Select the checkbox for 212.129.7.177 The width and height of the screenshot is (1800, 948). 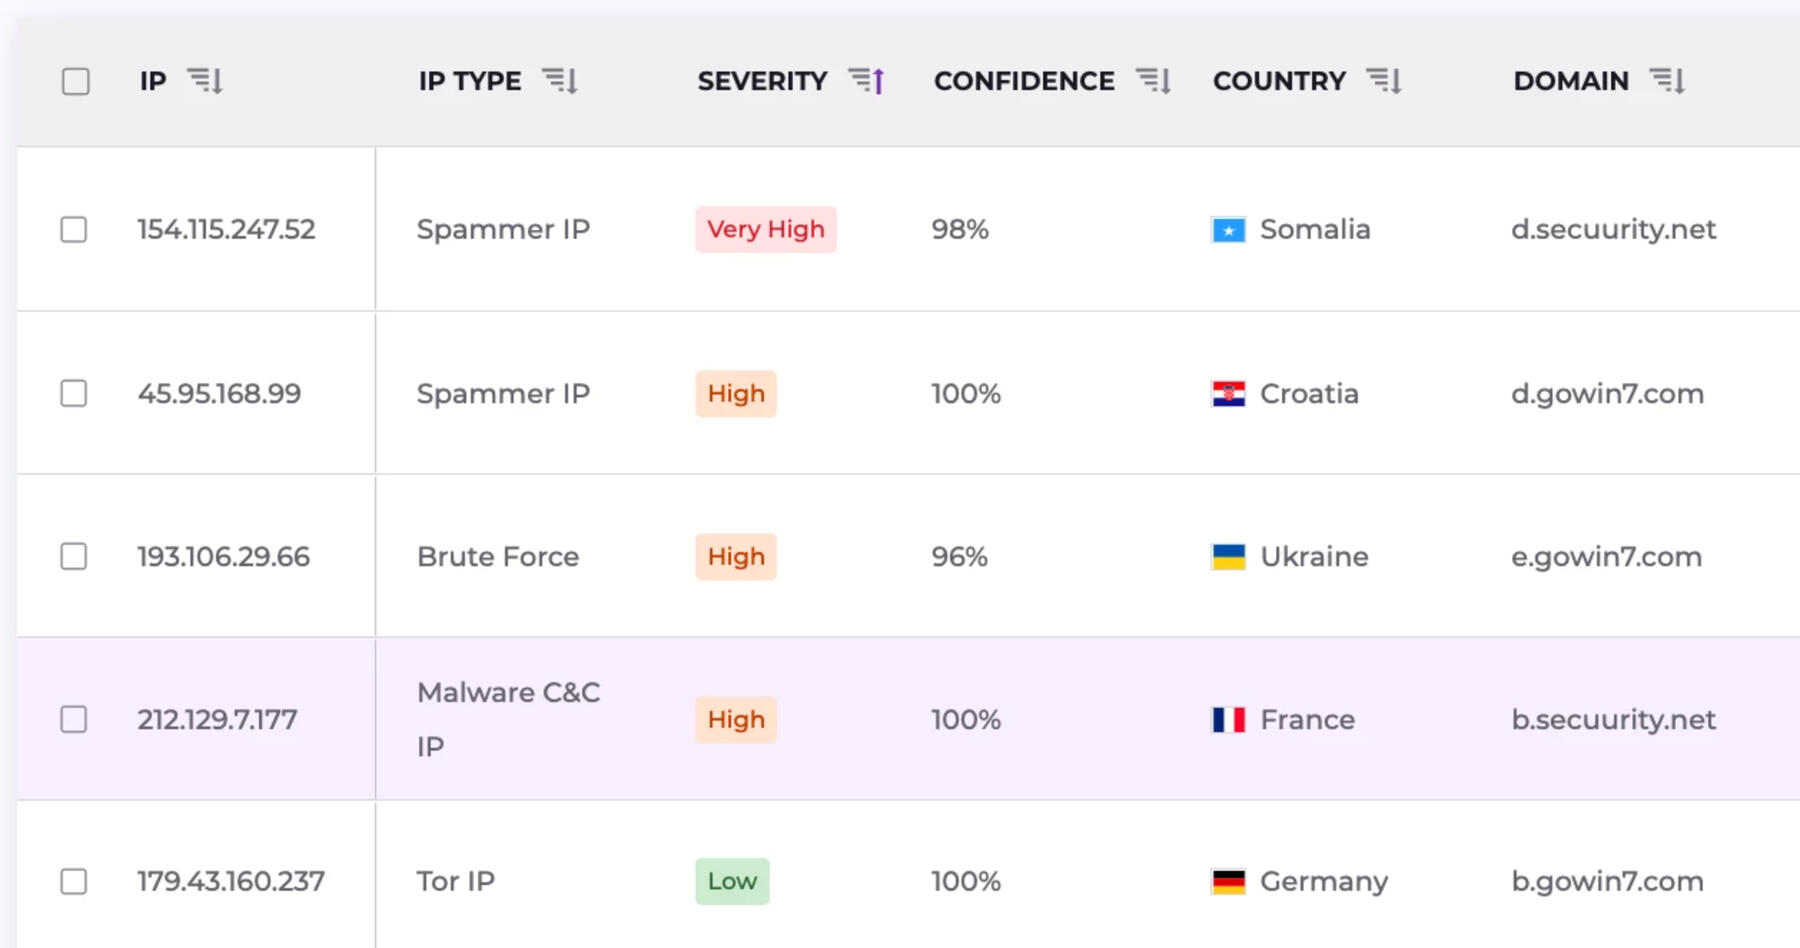74,720
